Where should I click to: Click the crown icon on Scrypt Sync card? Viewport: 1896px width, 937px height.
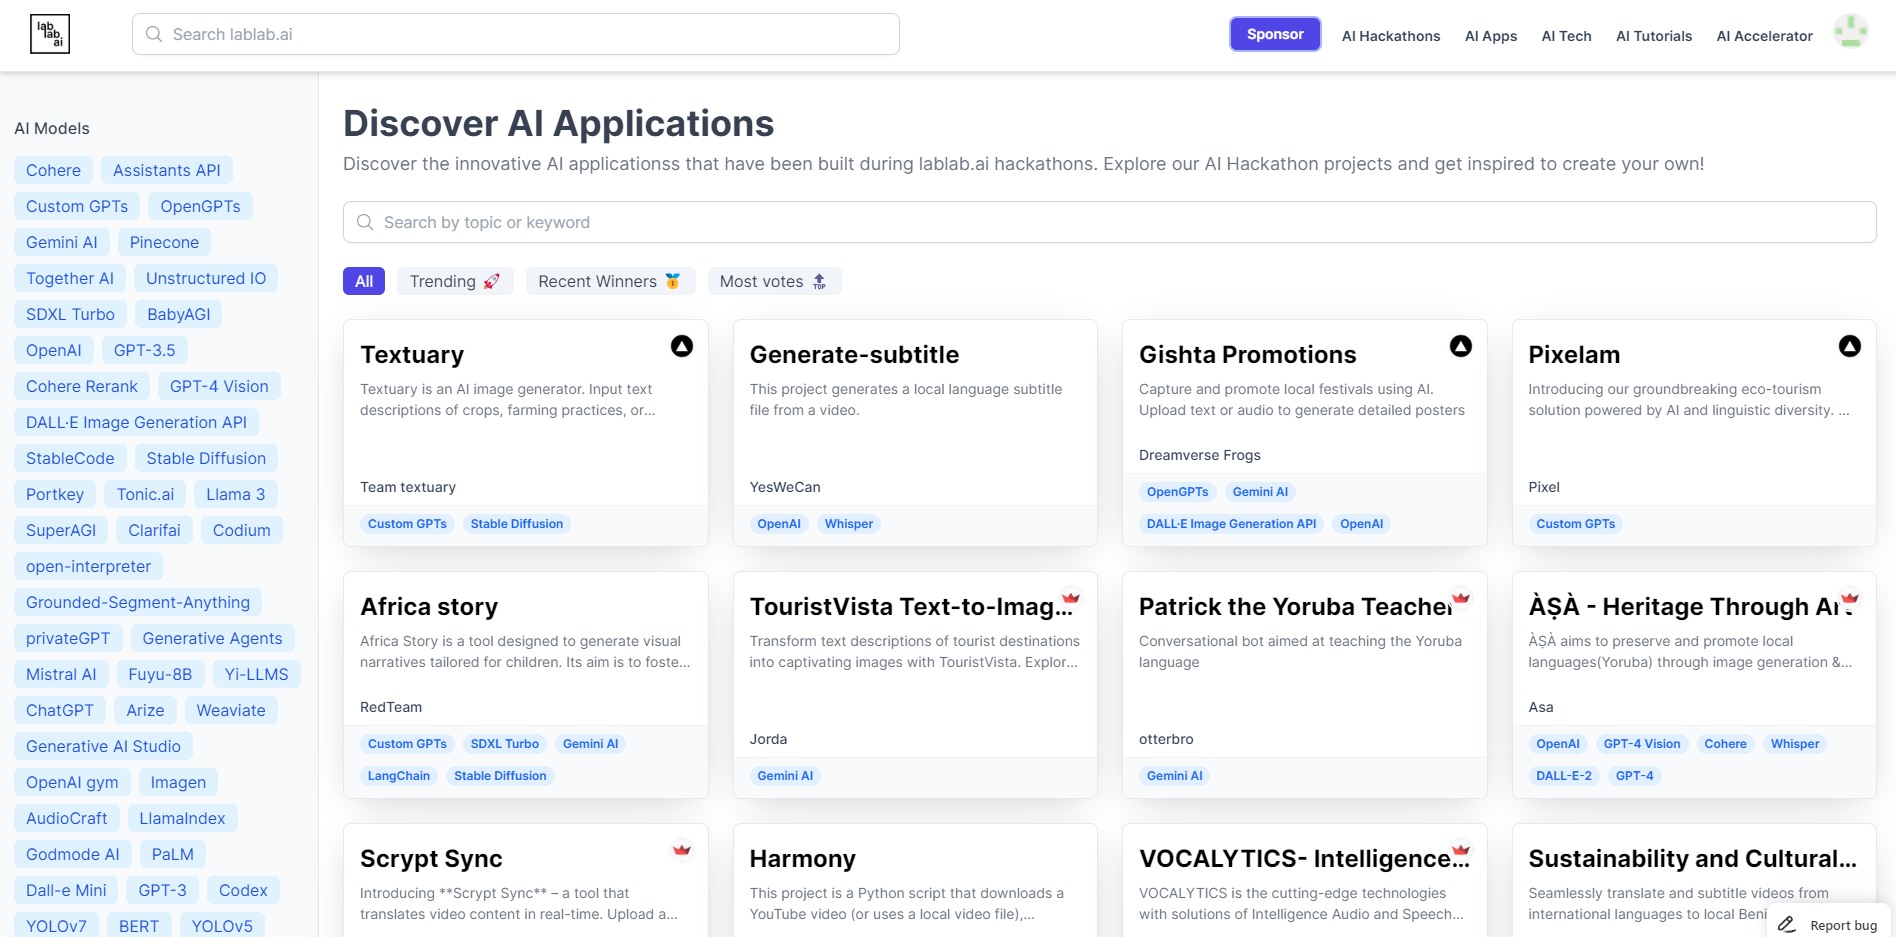click(x=682, y=850)
